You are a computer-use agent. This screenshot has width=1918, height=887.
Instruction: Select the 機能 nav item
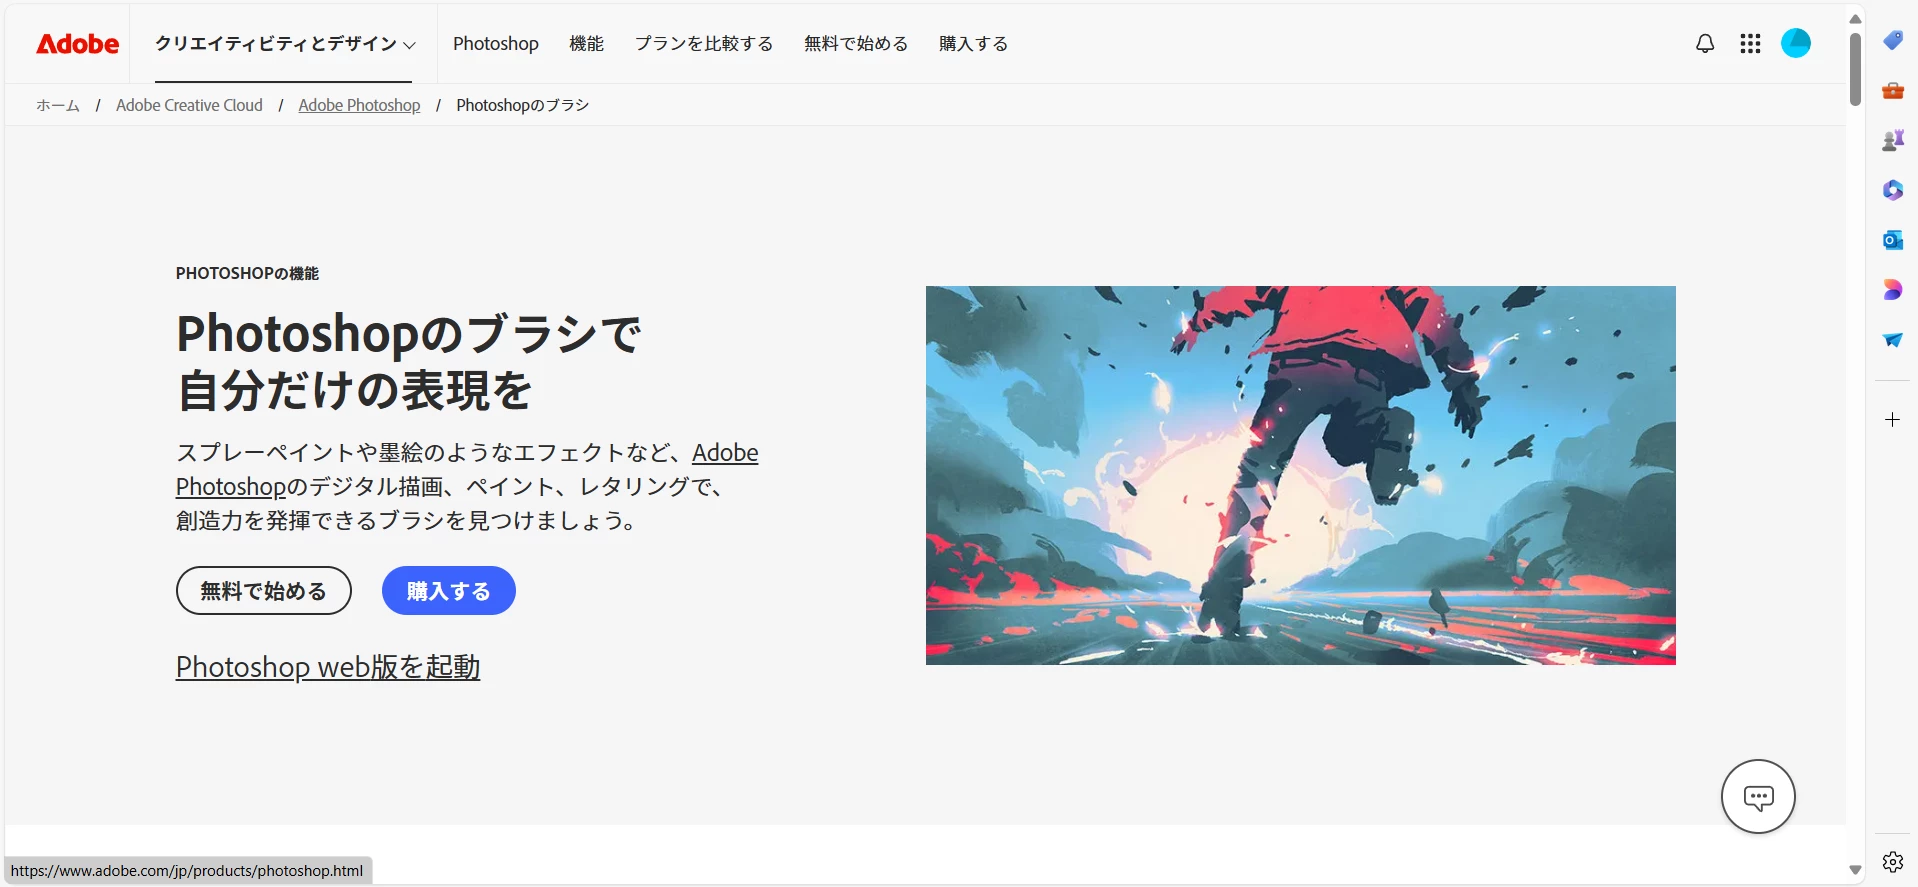click(587, 44)
